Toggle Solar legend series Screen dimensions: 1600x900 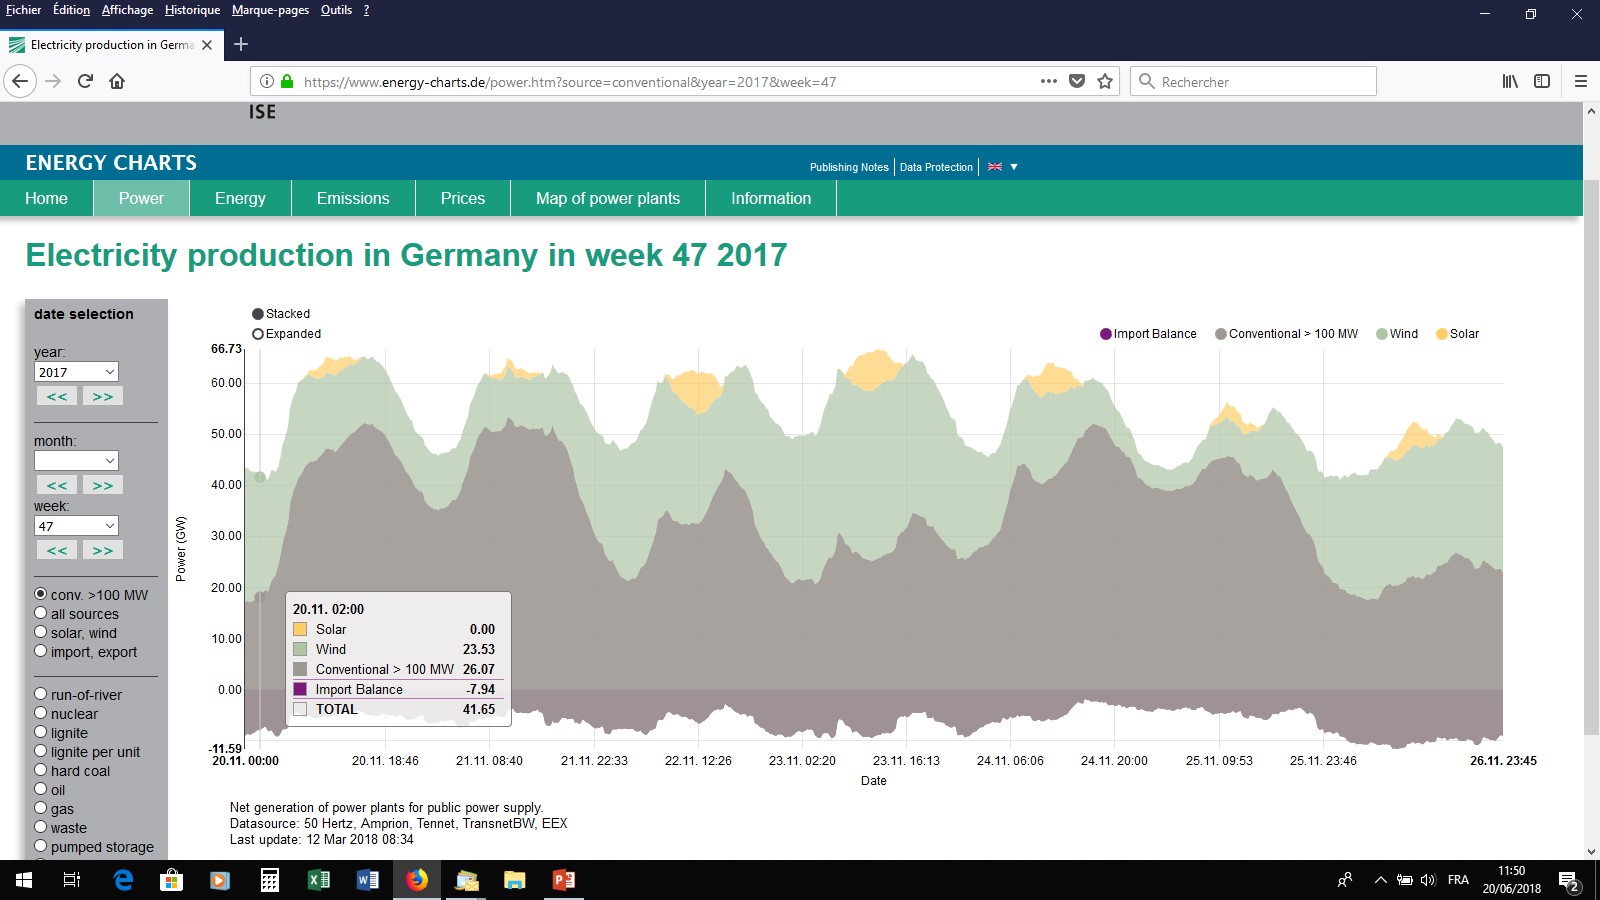(1458, 334)
